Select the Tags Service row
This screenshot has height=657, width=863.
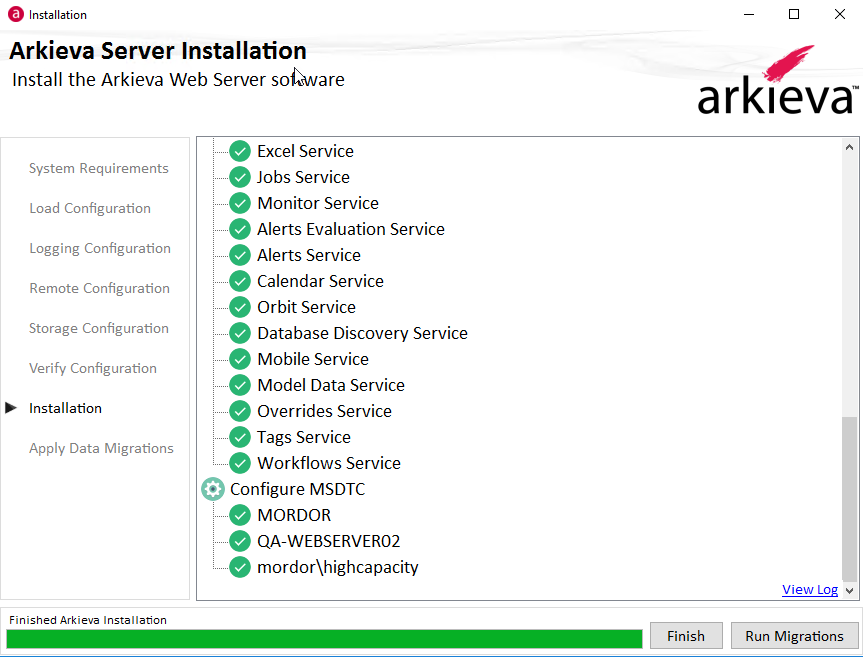(304, 437)
